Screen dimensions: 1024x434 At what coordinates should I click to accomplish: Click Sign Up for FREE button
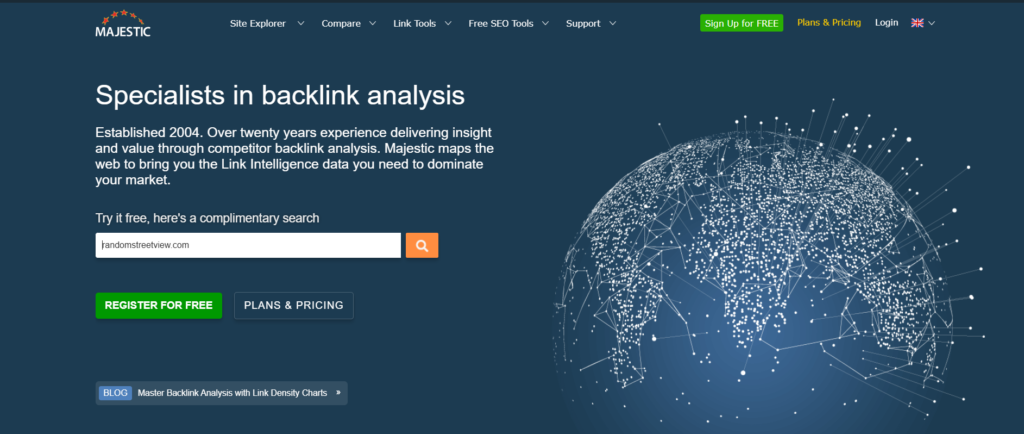tap(741, 23)
